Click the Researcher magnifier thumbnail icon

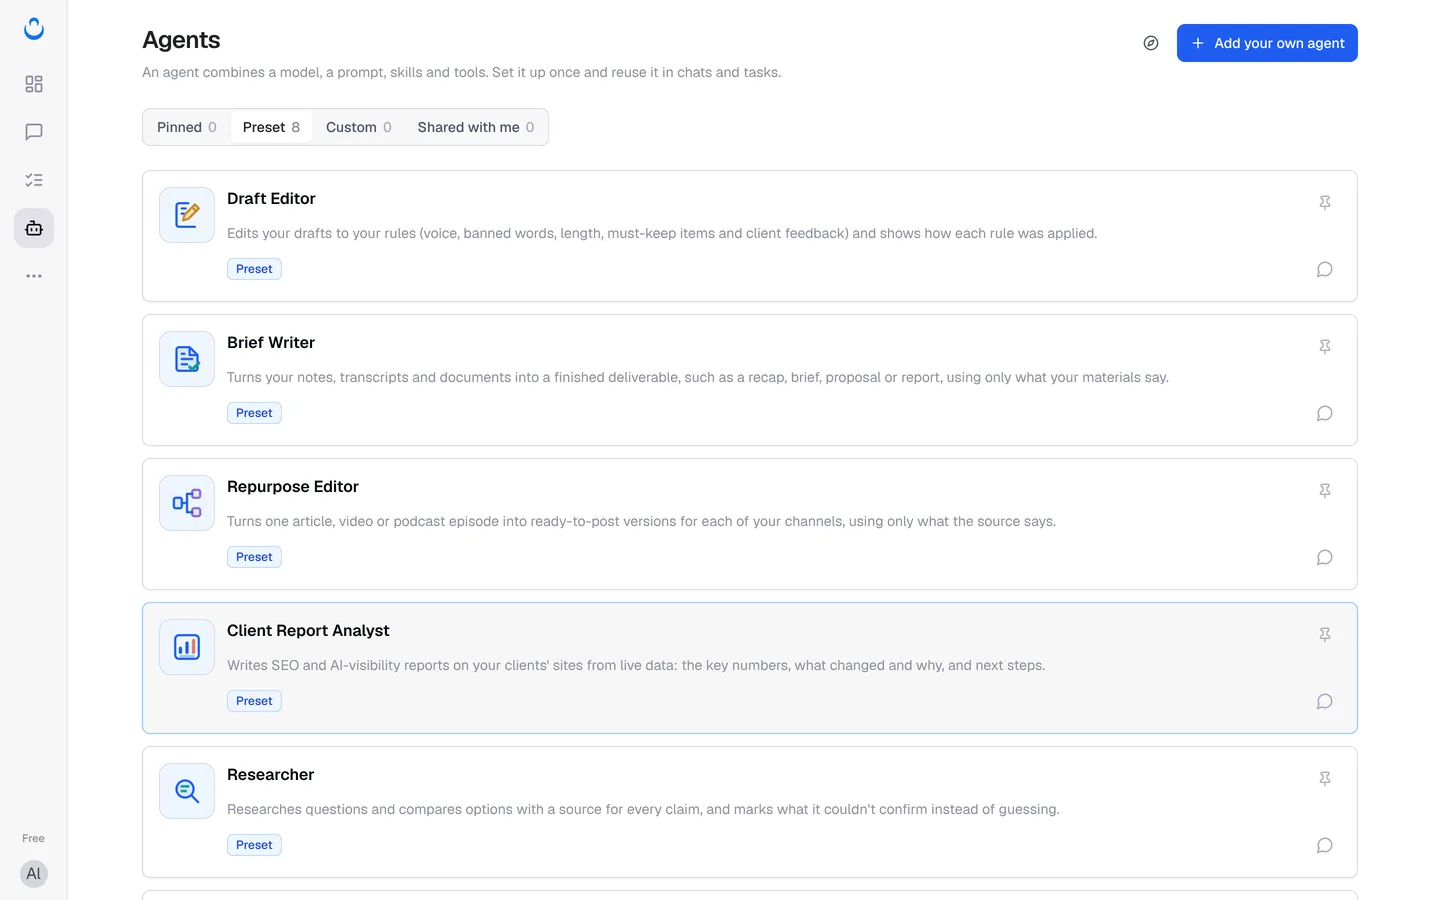click(x=187, y=791)
